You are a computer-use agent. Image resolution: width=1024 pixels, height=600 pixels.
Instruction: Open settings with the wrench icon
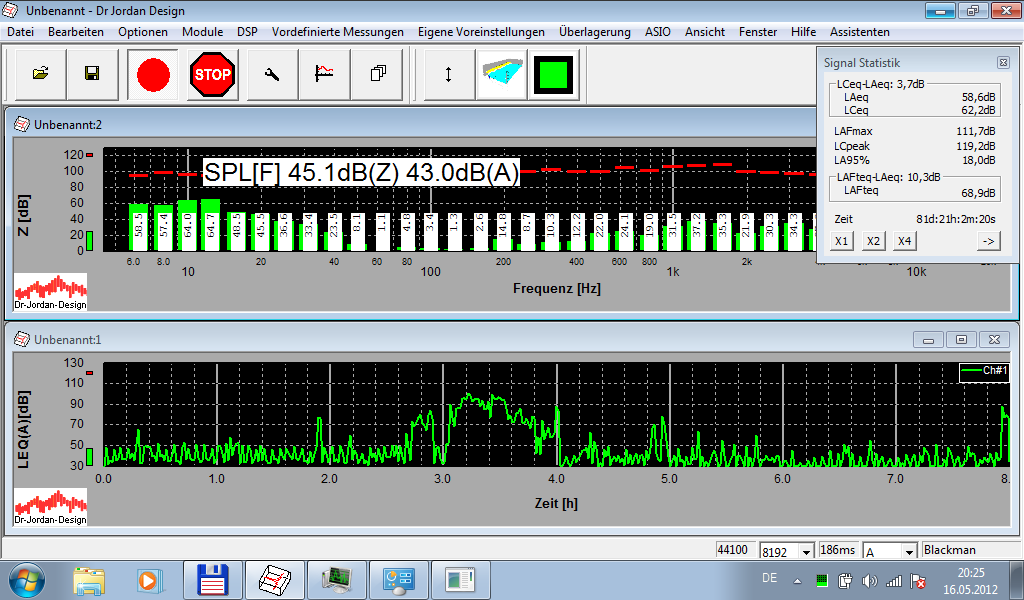272,74
